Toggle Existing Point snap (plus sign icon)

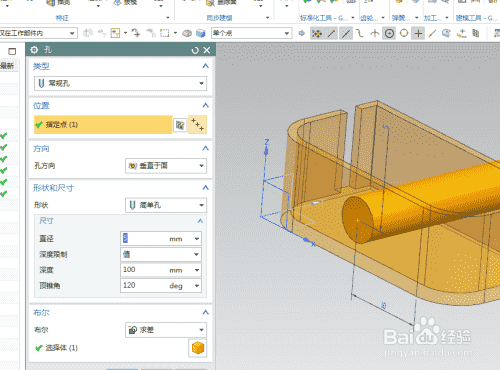pyautogui.click(x=418, y=33)
